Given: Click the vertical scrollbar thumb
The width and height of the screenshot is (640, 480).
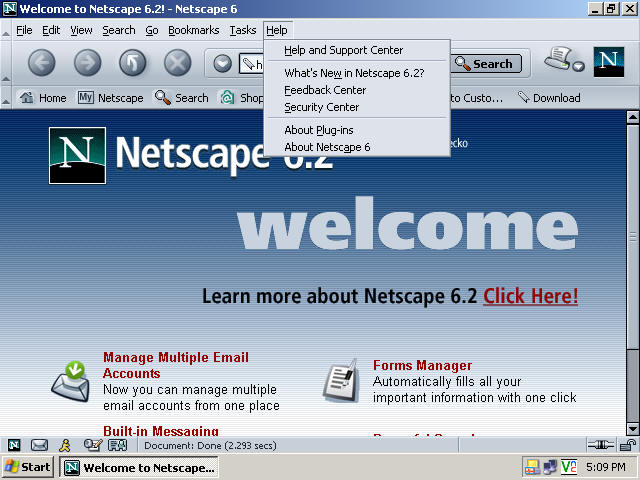Looking at the screenshot, I should (633, 237).
